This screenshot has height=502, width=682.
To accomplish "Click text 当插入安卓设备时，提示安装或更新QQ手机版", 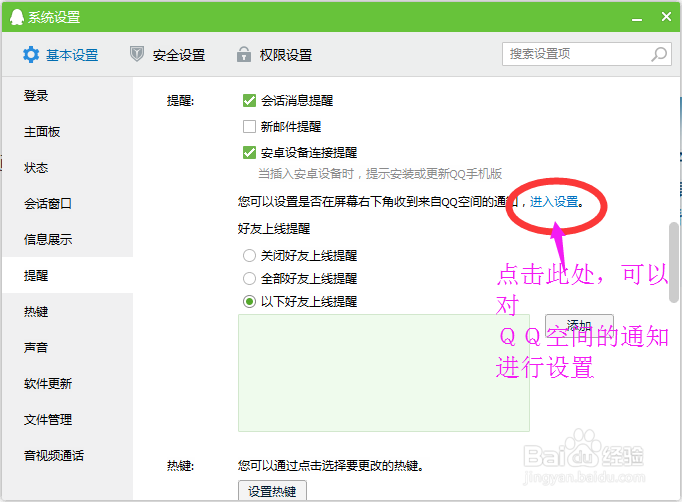I will coord(380,174).
